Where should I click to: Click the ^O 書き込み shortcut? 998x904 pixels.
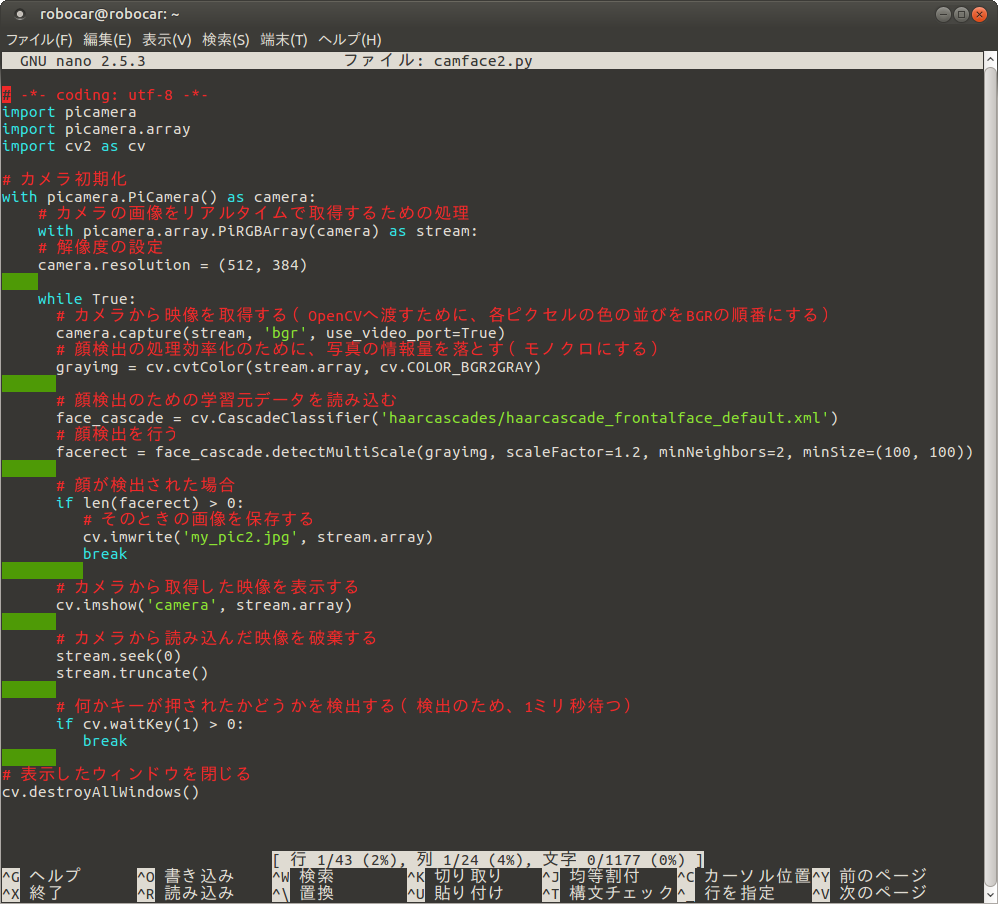[x=186, y=876]
